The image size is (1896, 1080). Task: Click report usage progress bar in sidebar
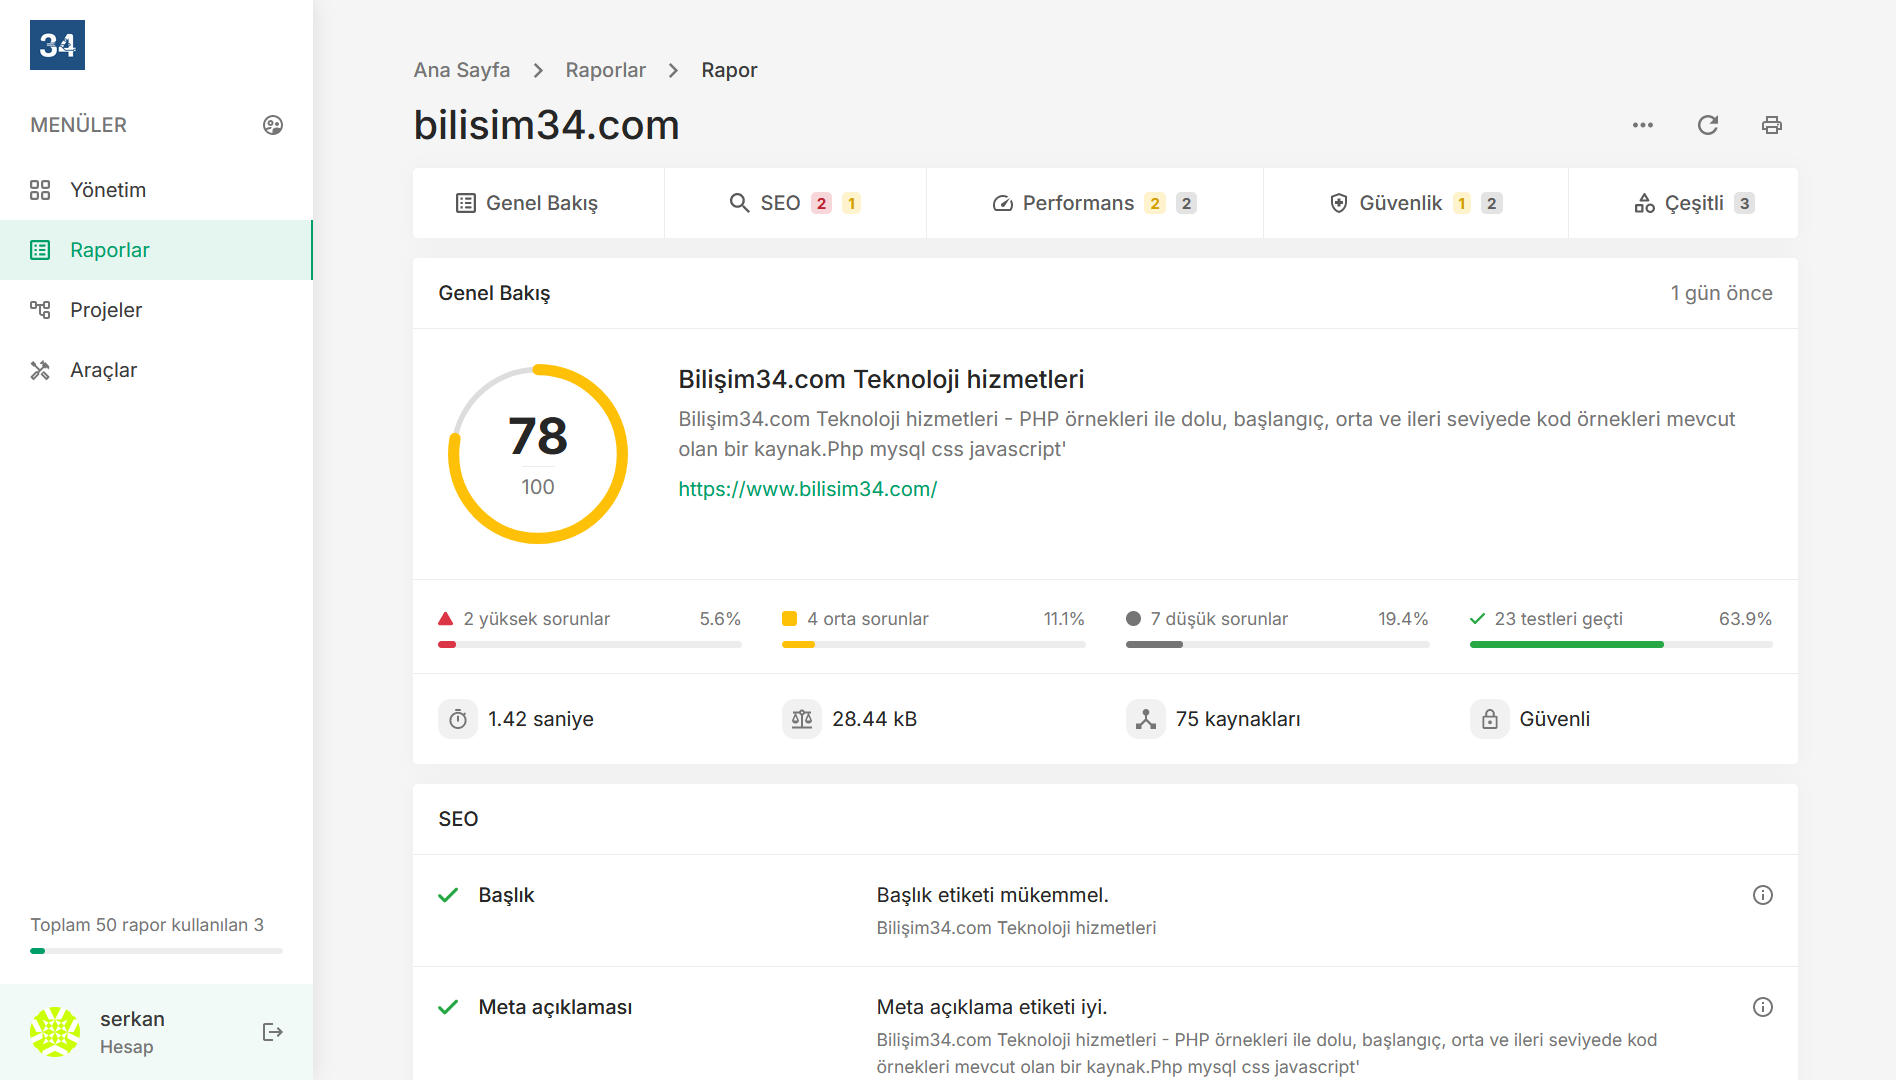tap(156, 951)
